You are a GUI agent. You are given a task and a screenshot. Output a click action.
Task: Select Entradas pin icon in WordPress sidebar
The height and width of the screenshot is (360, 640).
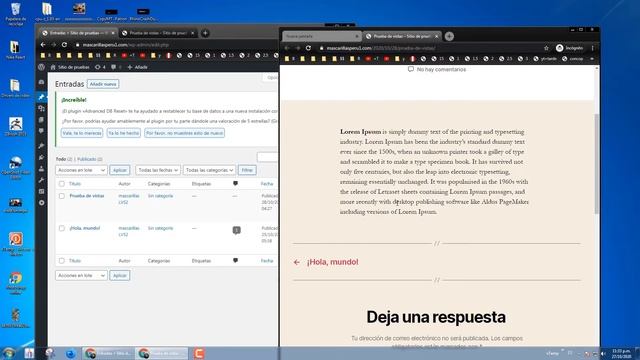42,97
